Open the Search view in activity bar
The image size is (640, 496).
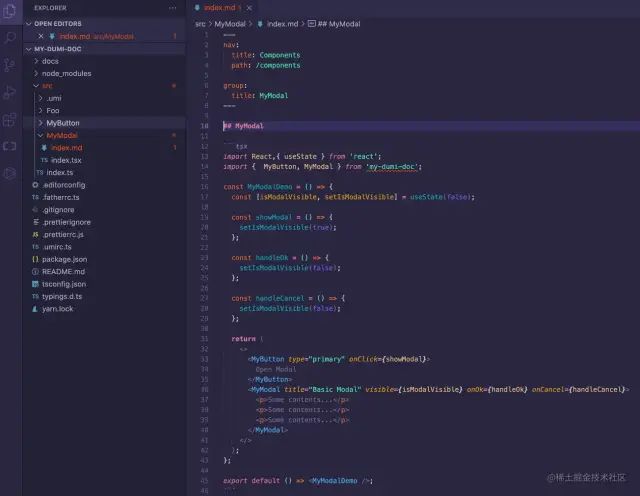pyautogui.click(x=9, y=38)
